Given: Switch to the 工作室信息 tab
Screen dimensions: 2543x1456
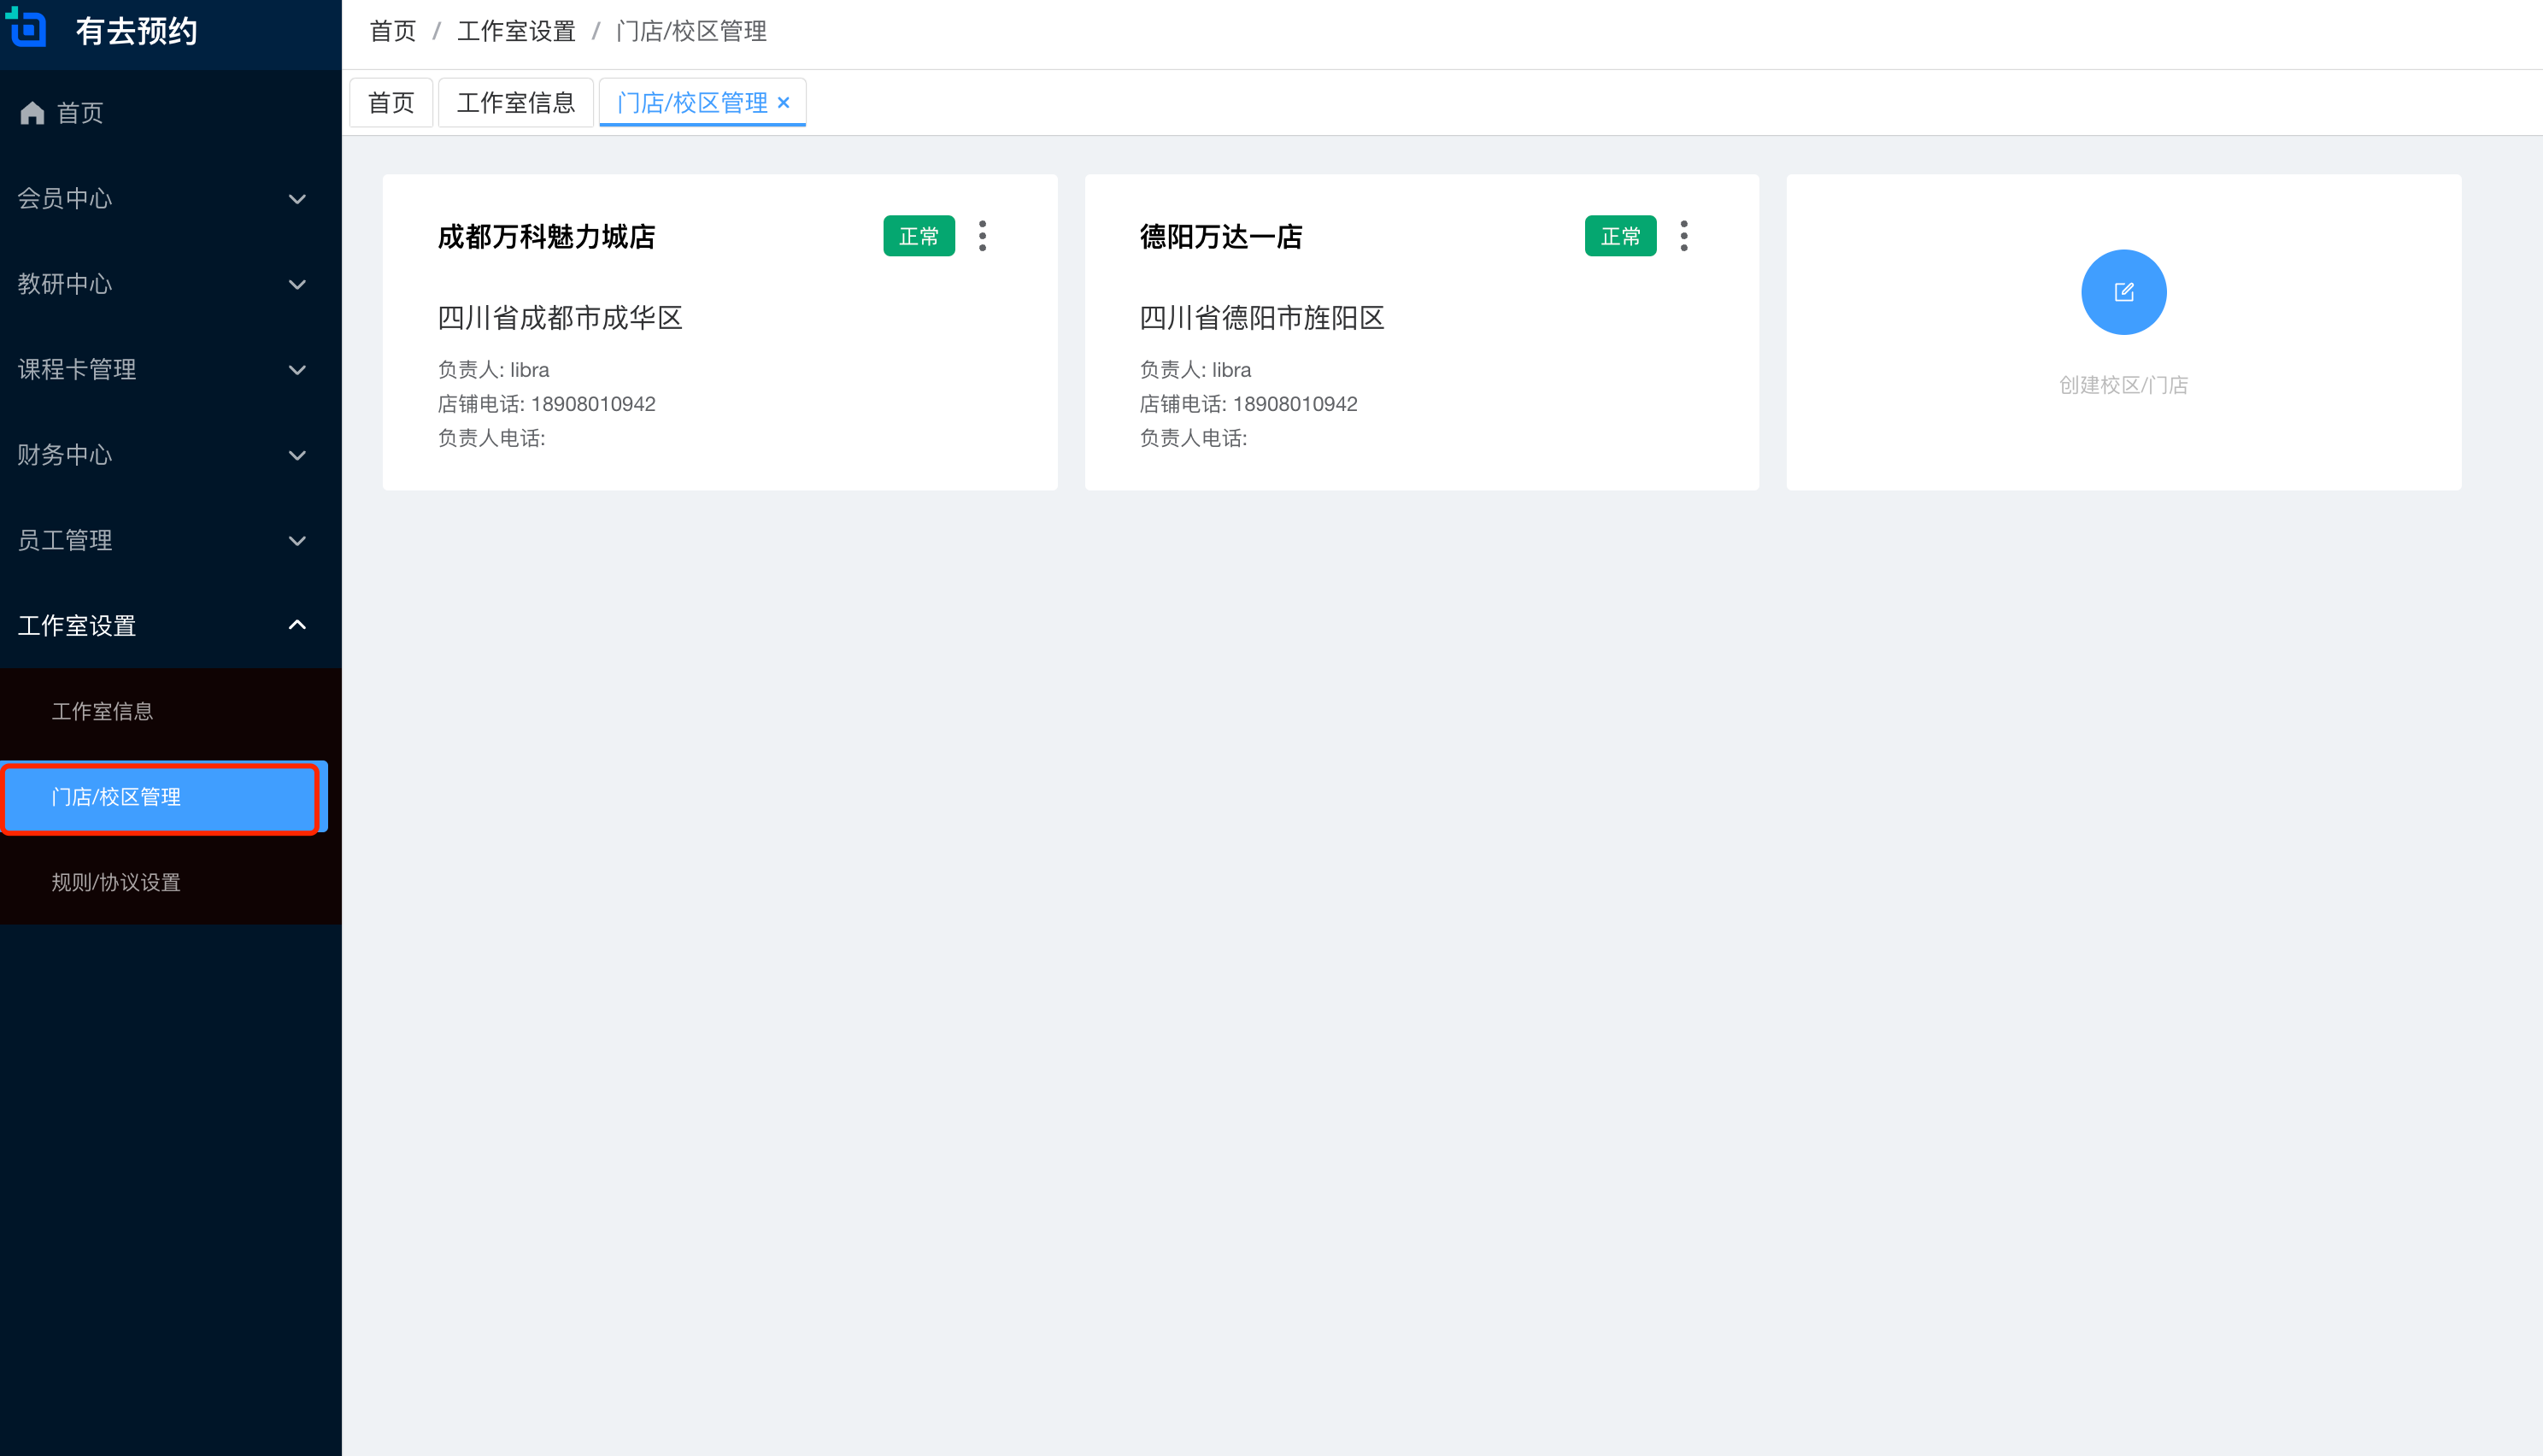Looking at the screenshot, I should pos(516,103).
